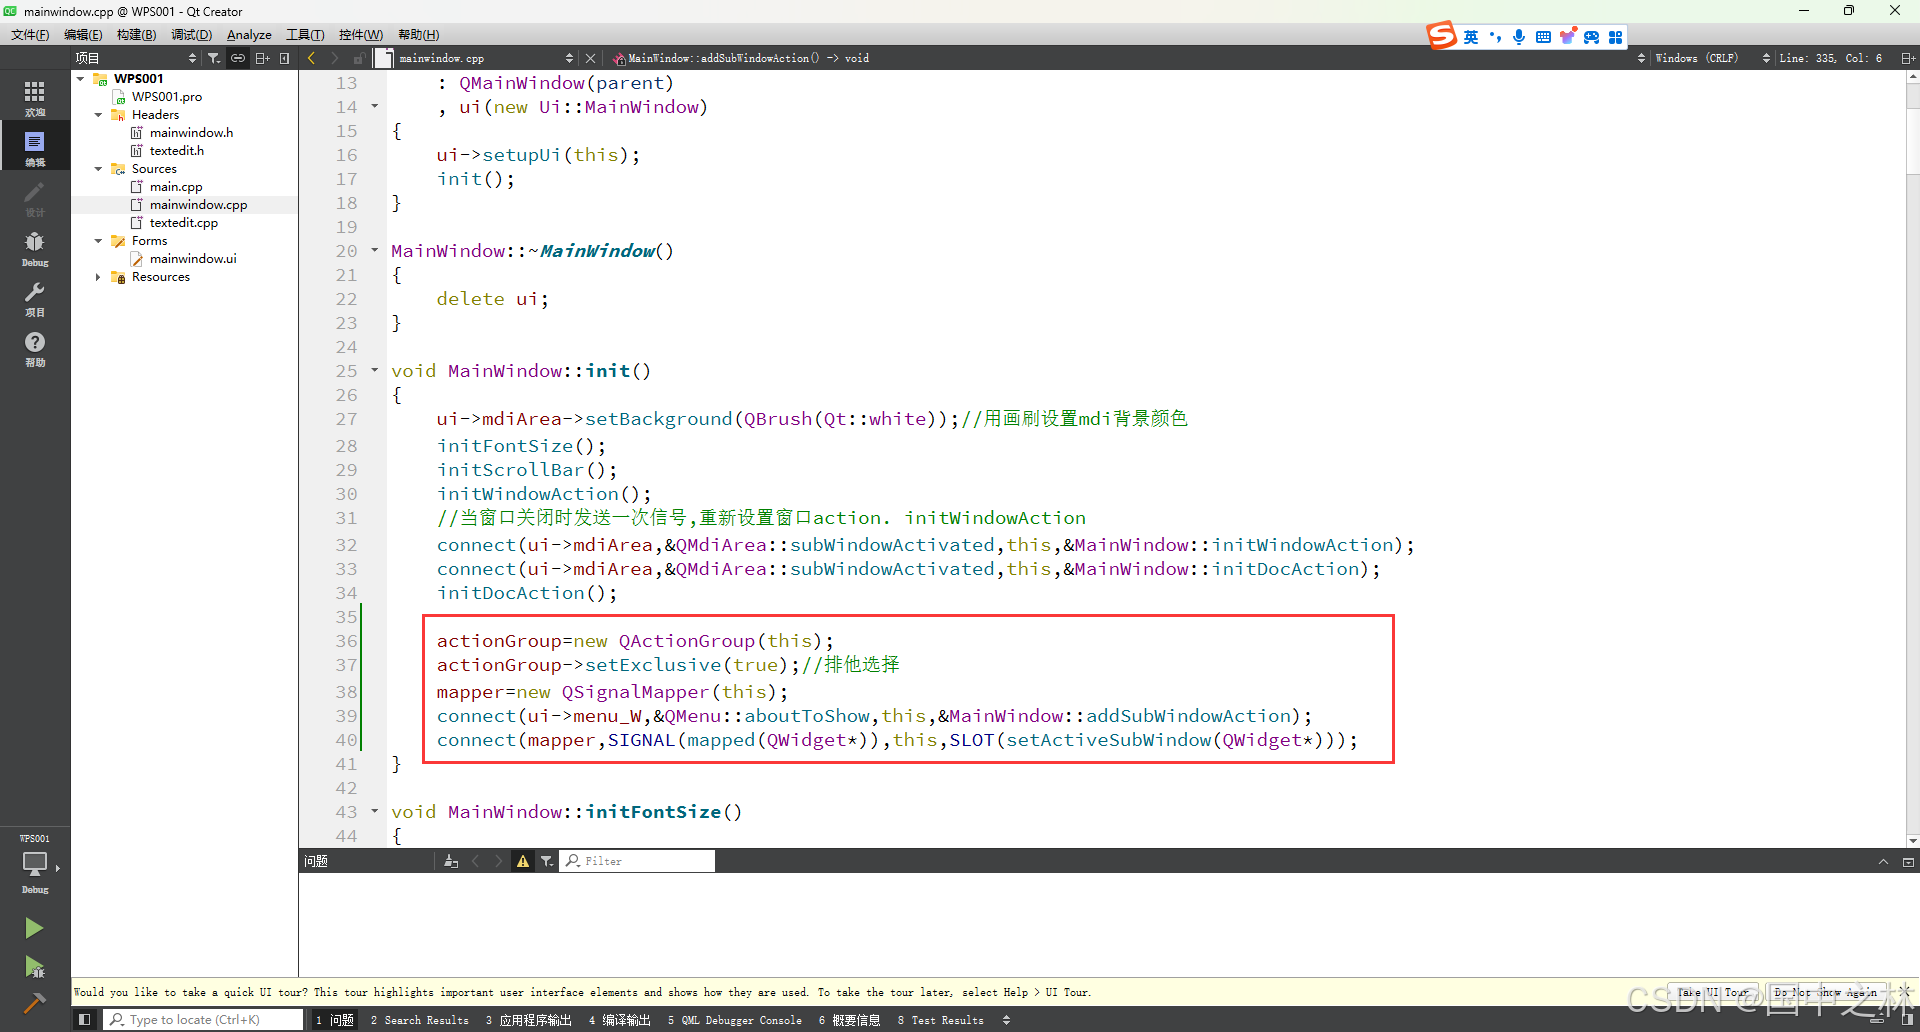Clear the issues pane with broom icon
1920x1032 pixels.
tap(451, 861)
